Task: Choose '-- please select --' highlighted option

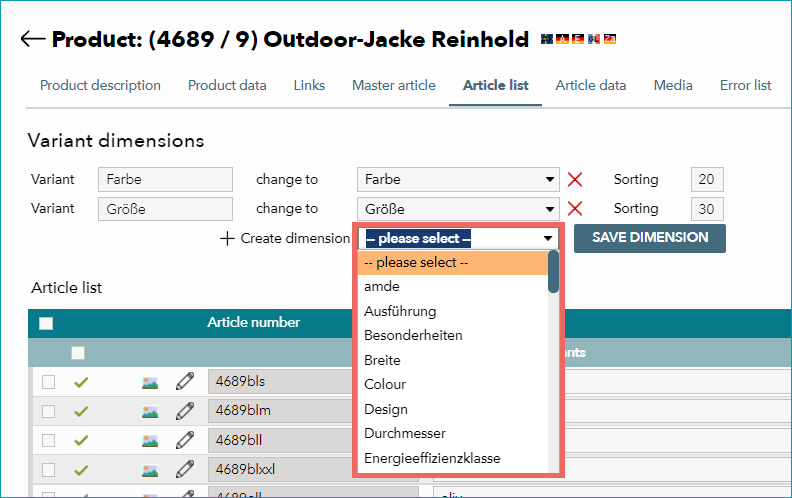Action: coord(453,263)
